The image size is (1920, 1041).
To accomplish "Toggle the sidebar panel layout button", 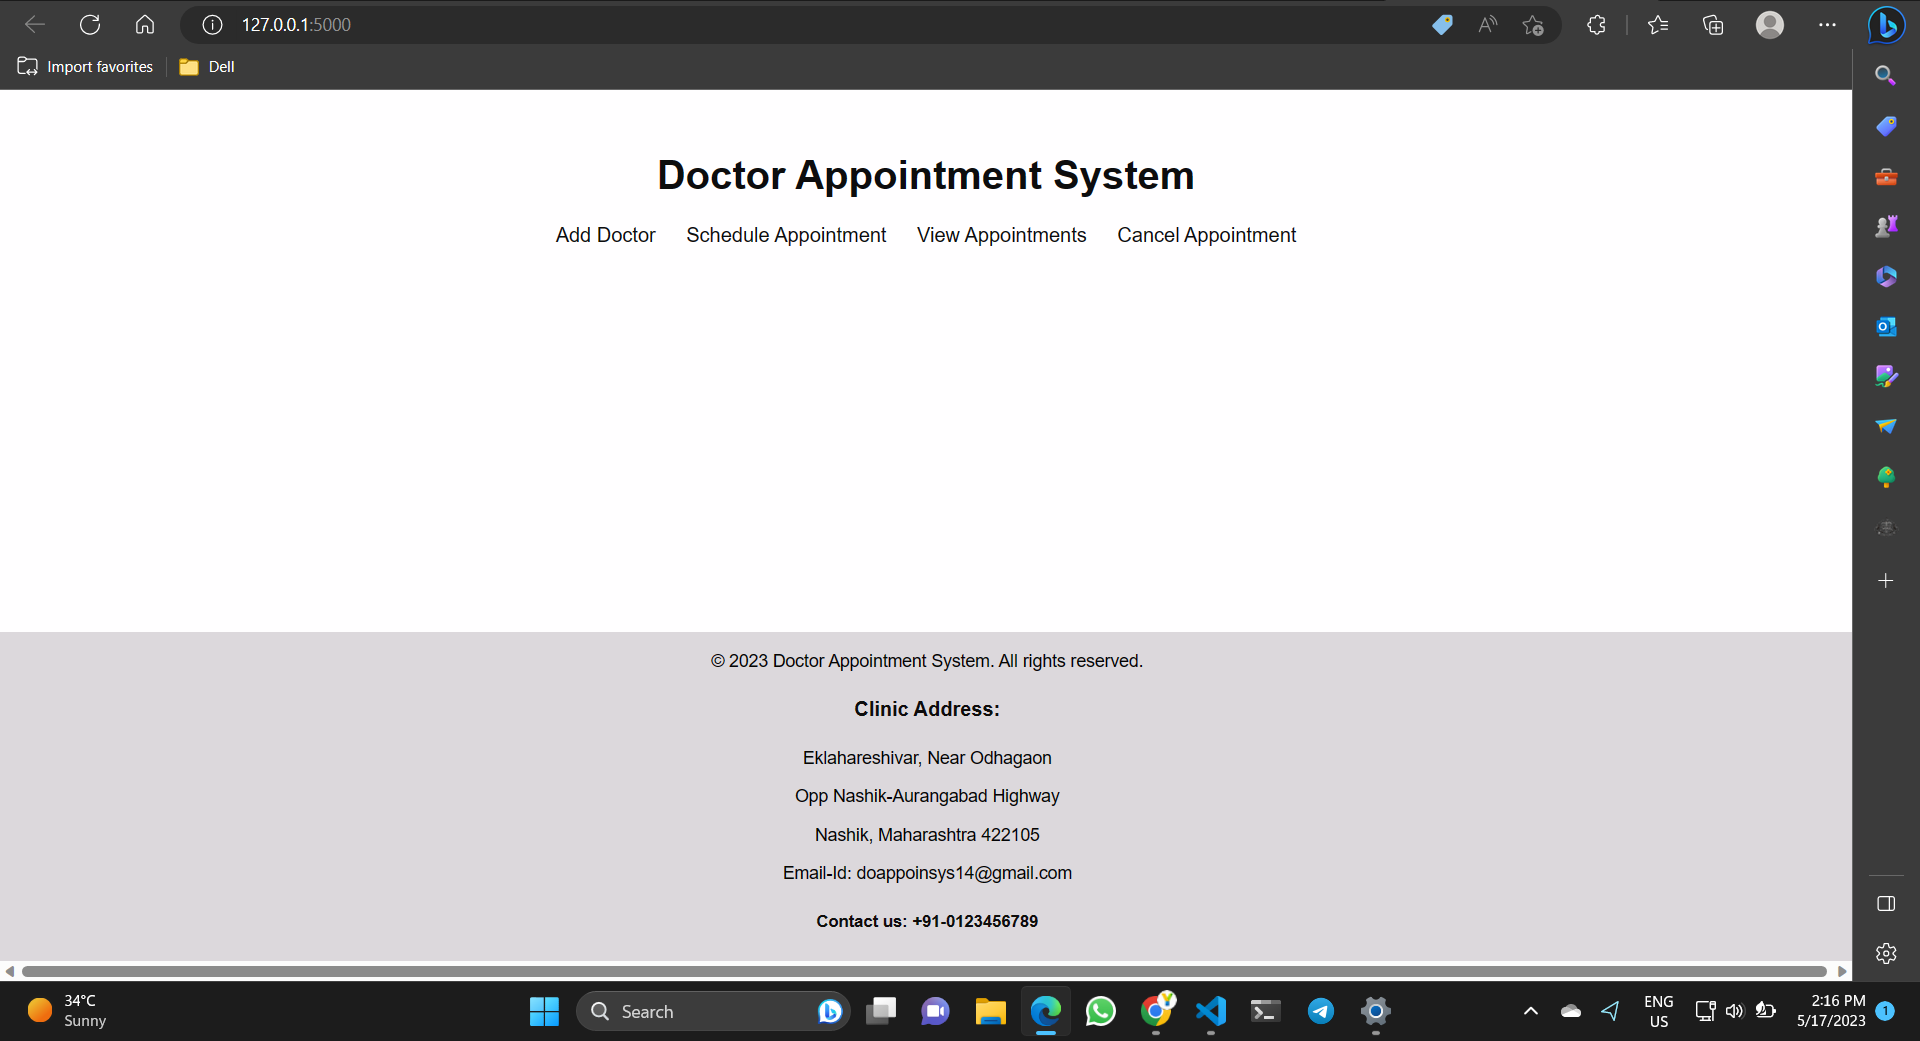I will (x=1886, y=904).
